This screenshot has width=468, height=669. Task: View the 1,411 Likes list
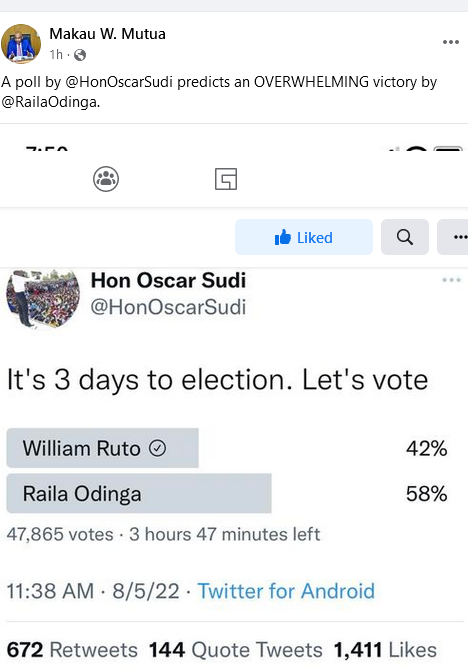[x=385, y=650]
